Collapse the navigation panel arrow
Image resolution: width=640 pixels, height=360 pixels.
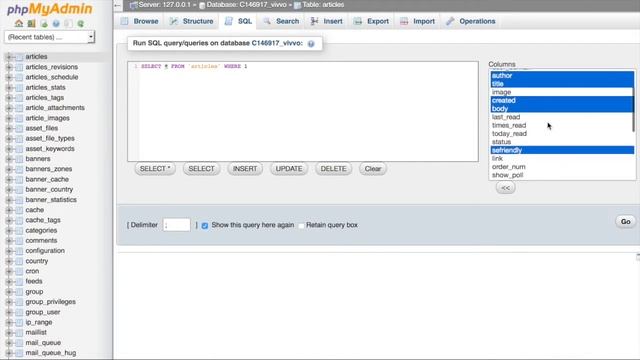point(118,5)
